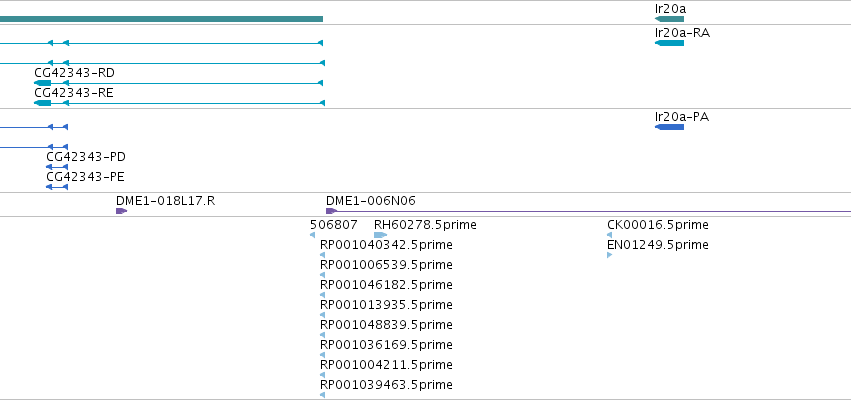Click the Ir20a-RA transcript arrow
851x400 pixels.
[669, 43]
